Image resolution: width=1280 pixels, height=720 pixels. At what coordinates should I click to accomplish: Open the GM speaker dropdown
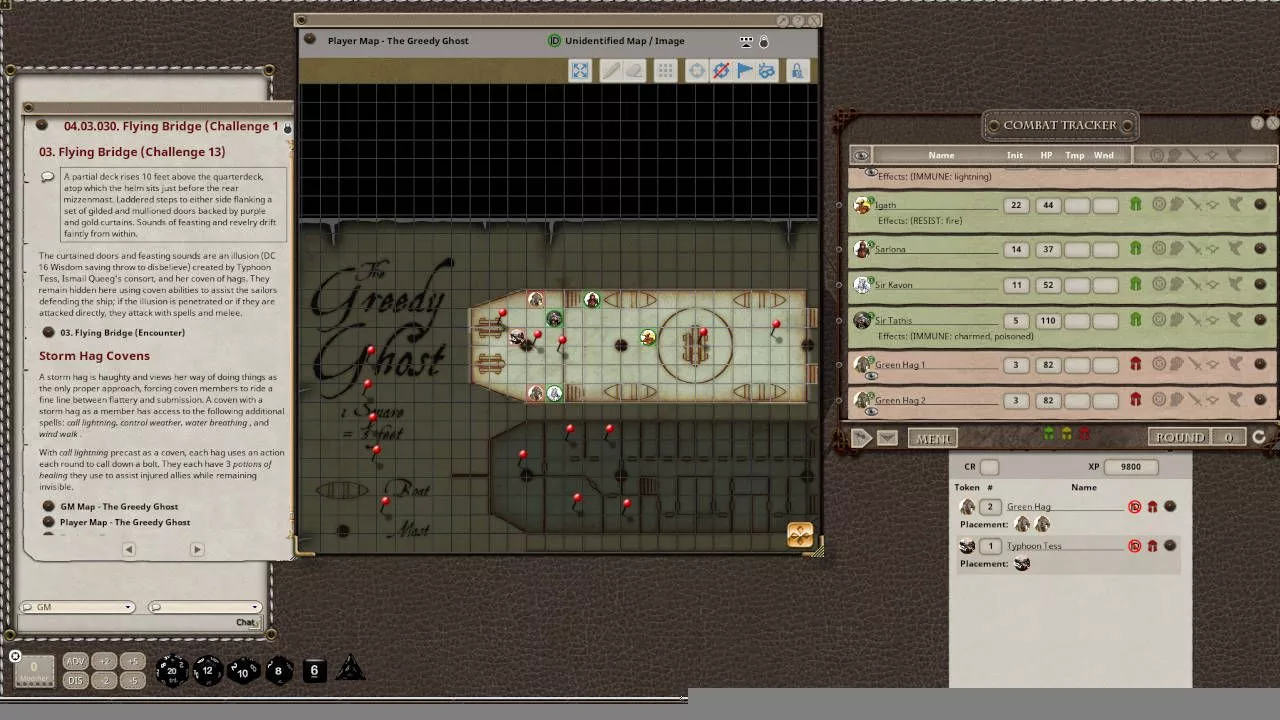pyautogui.click(x=78, y=607)
